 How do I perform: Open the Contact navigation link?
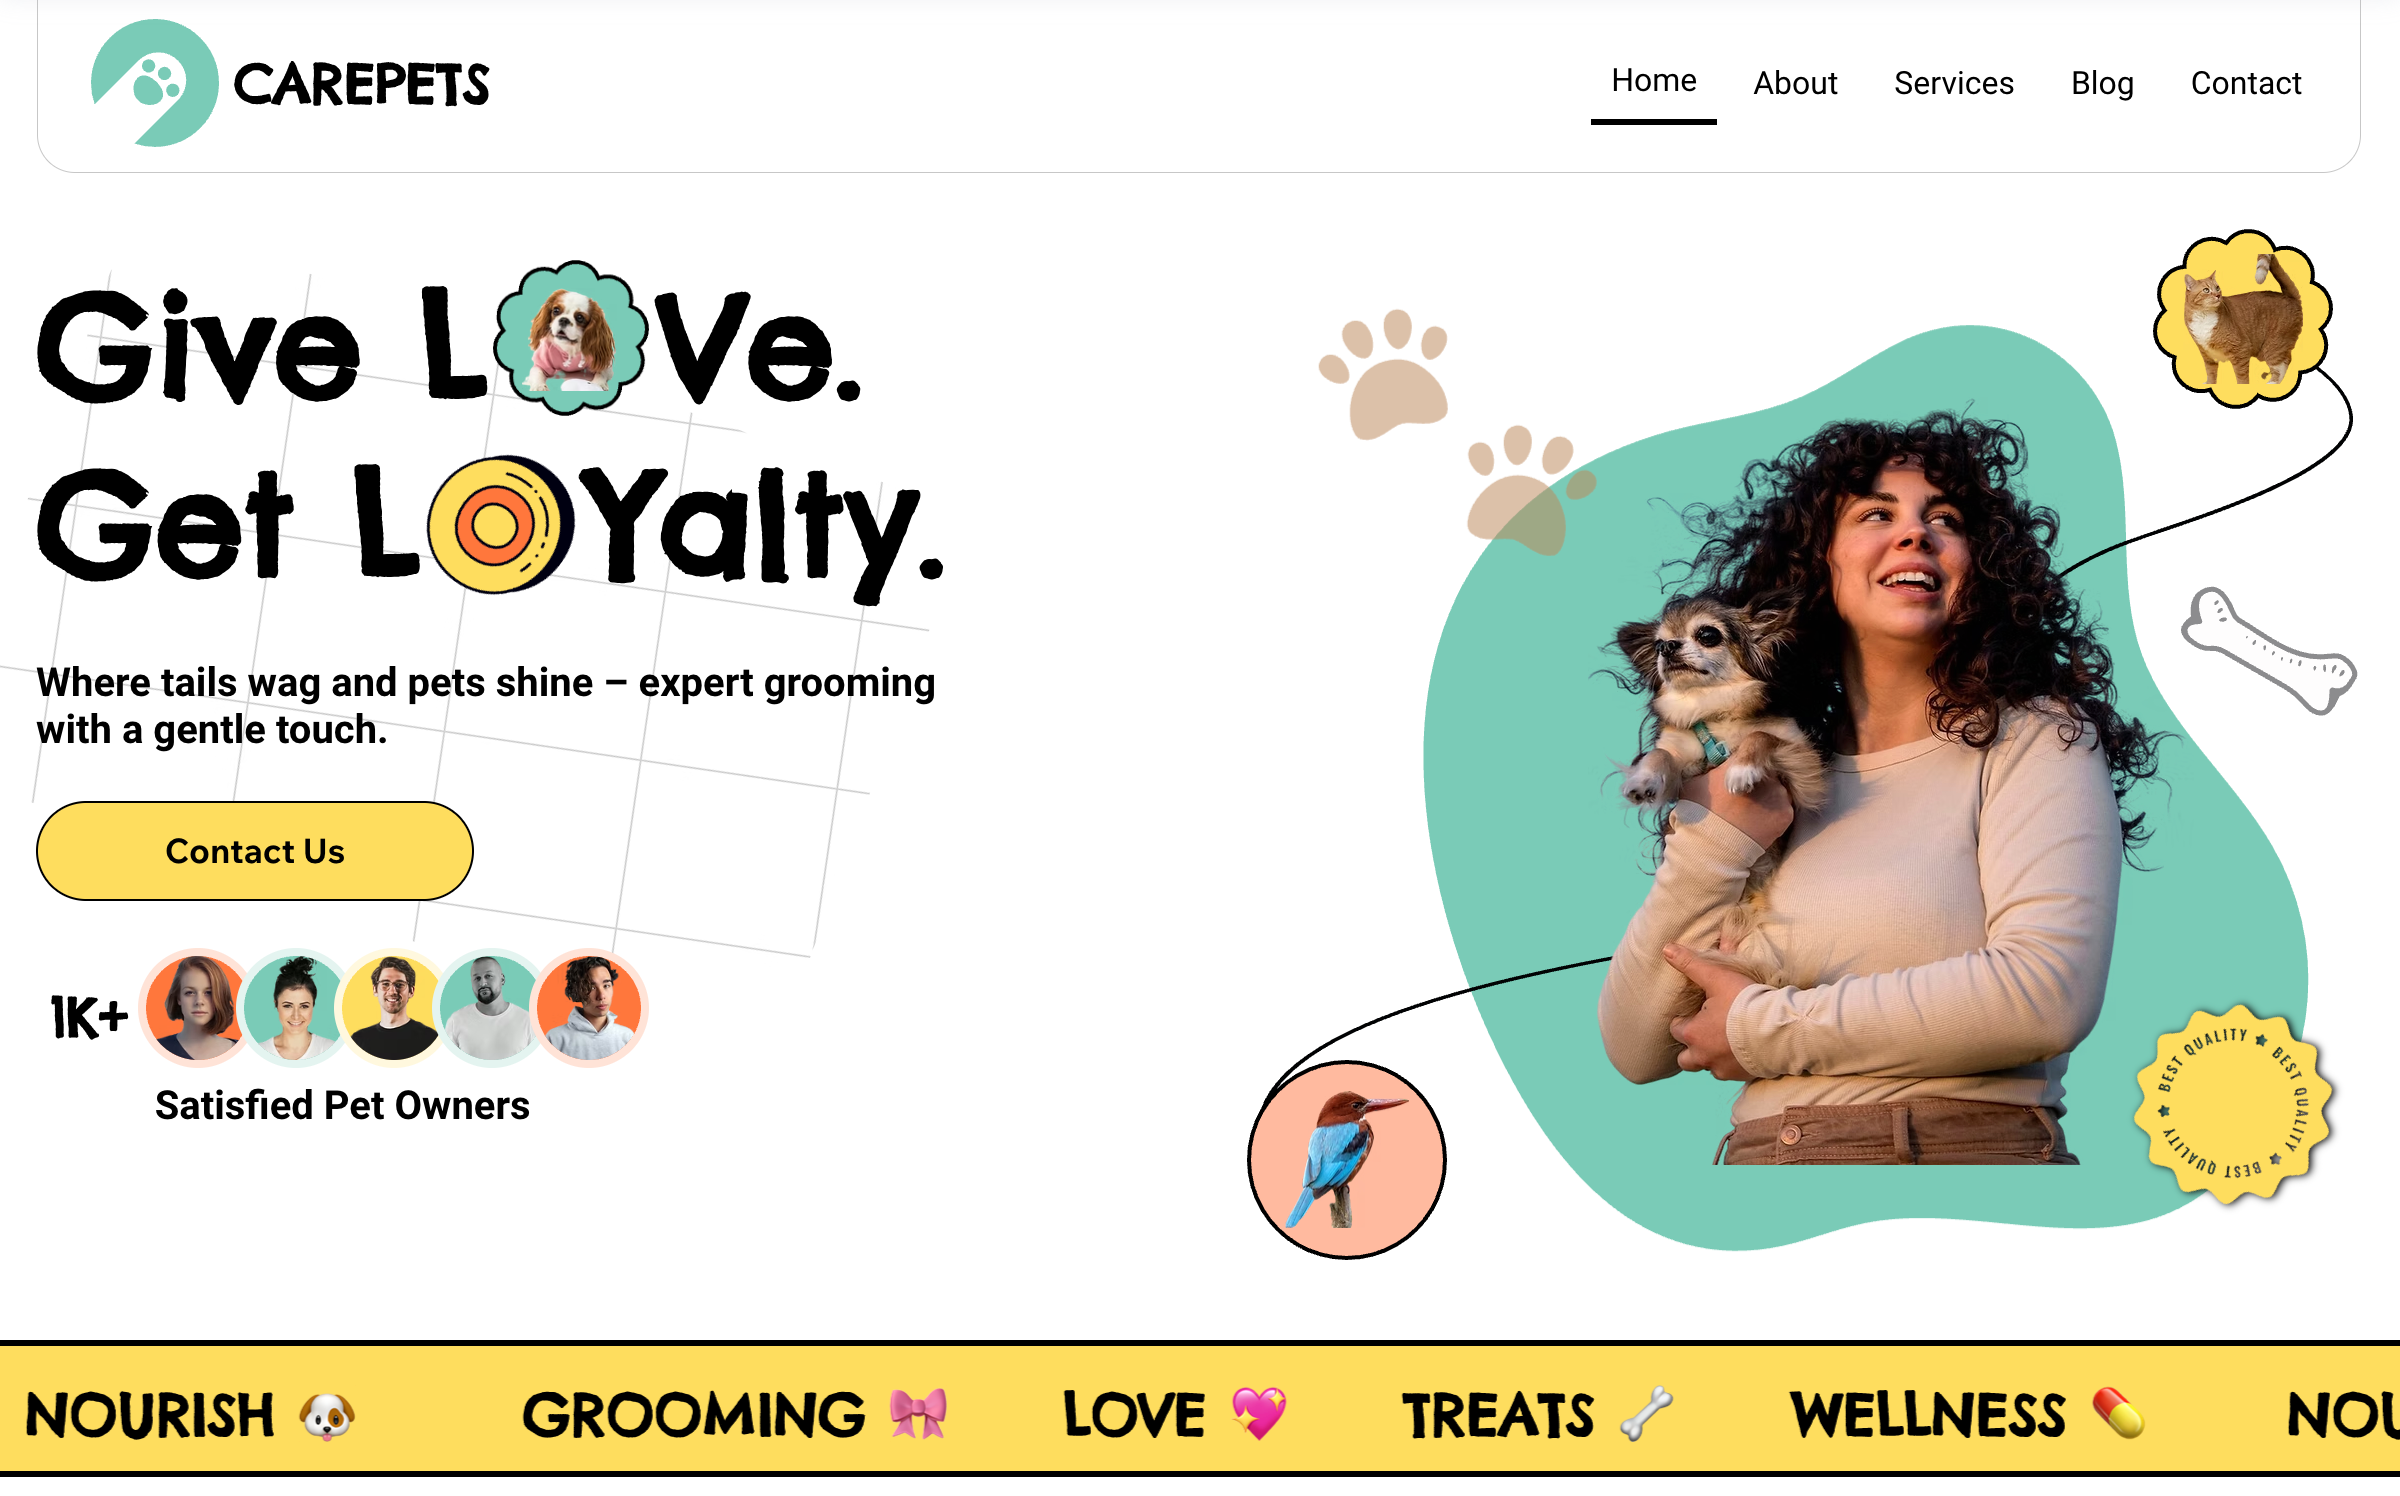tap(2246, 83)
